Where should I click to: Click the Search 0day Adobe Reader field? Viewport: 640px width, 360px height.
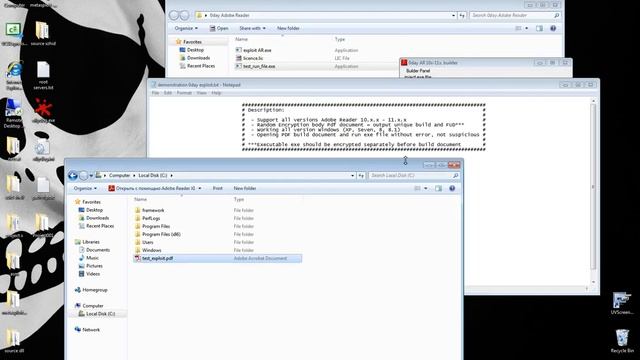[515, 16]
